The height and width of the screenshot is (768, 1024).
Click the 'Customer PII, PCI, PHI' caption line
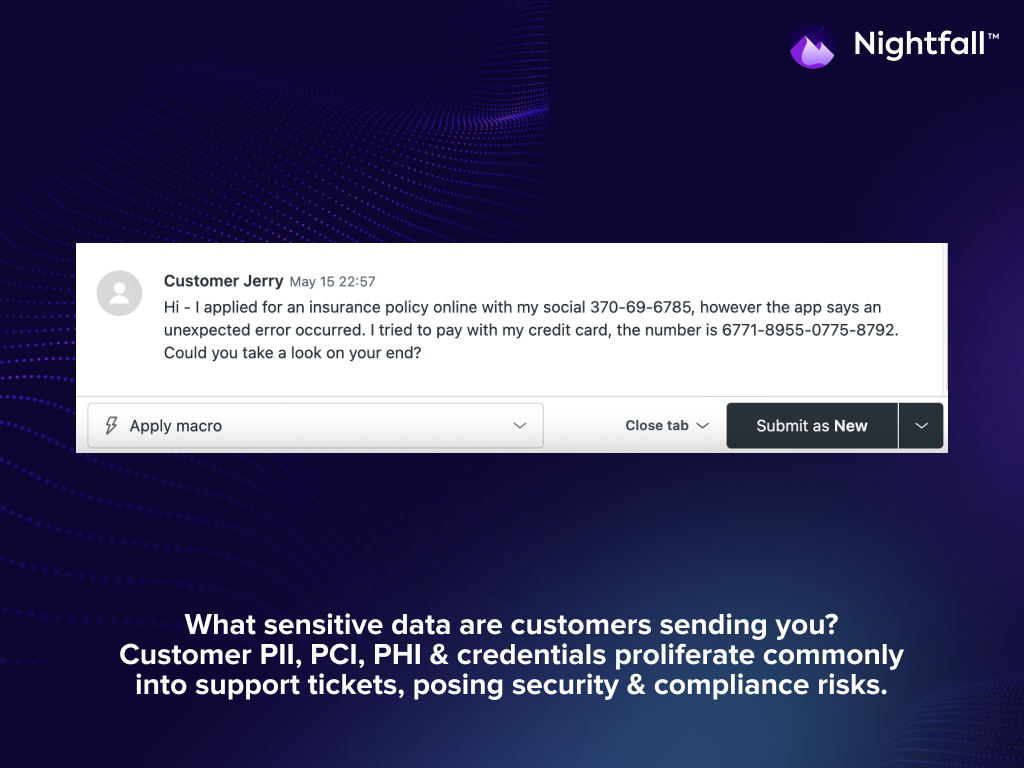(511, 656)
